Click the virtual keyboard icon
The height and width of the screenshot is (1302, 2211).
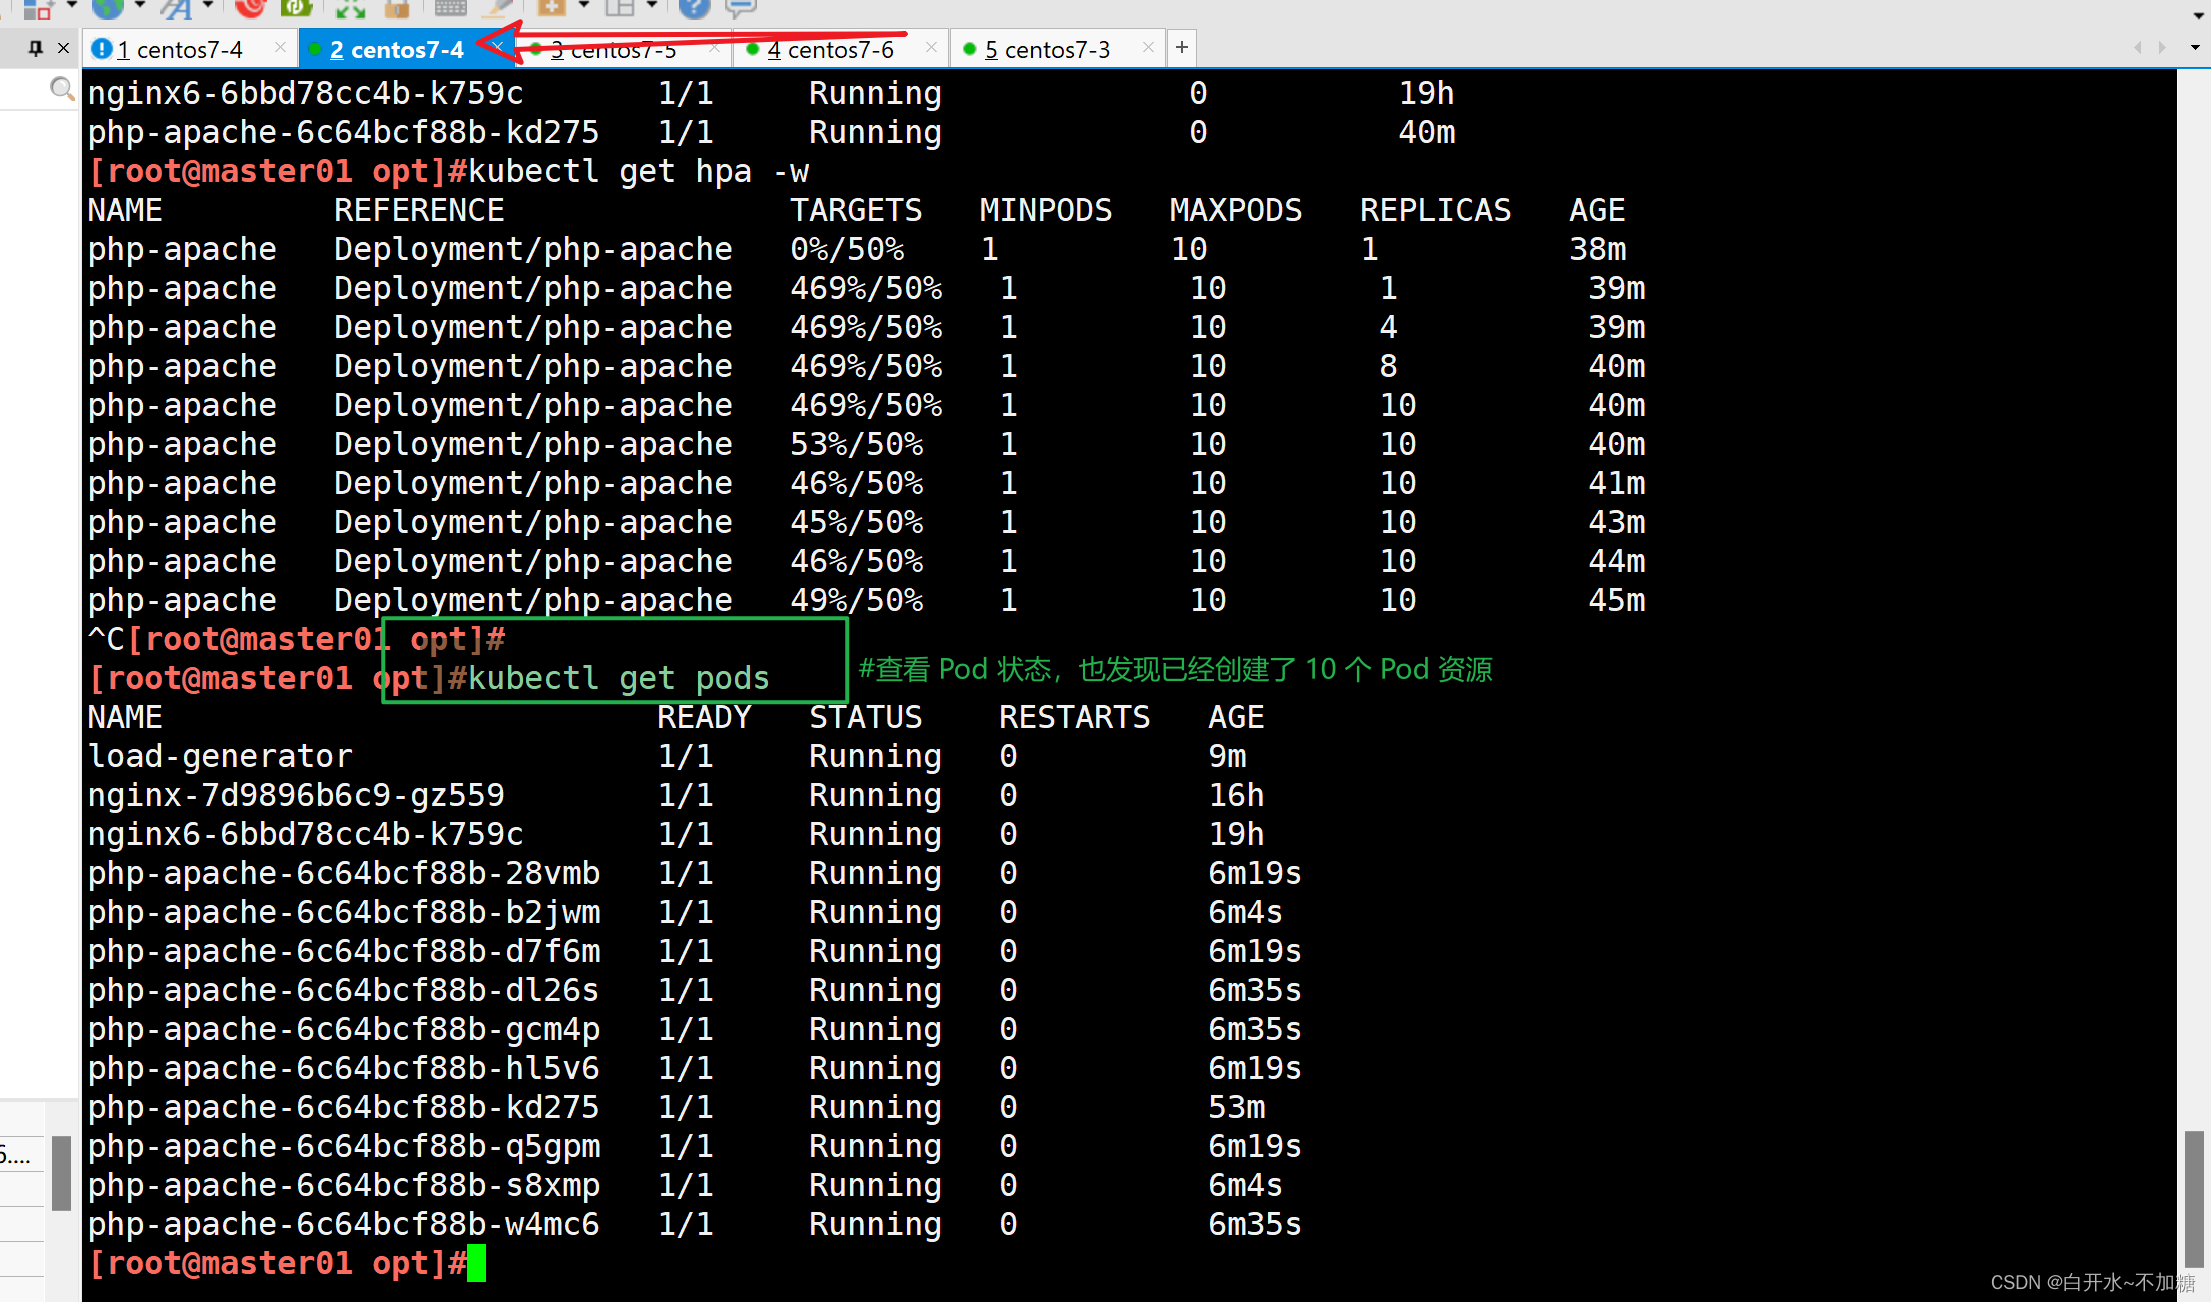(x=450, y=8)
